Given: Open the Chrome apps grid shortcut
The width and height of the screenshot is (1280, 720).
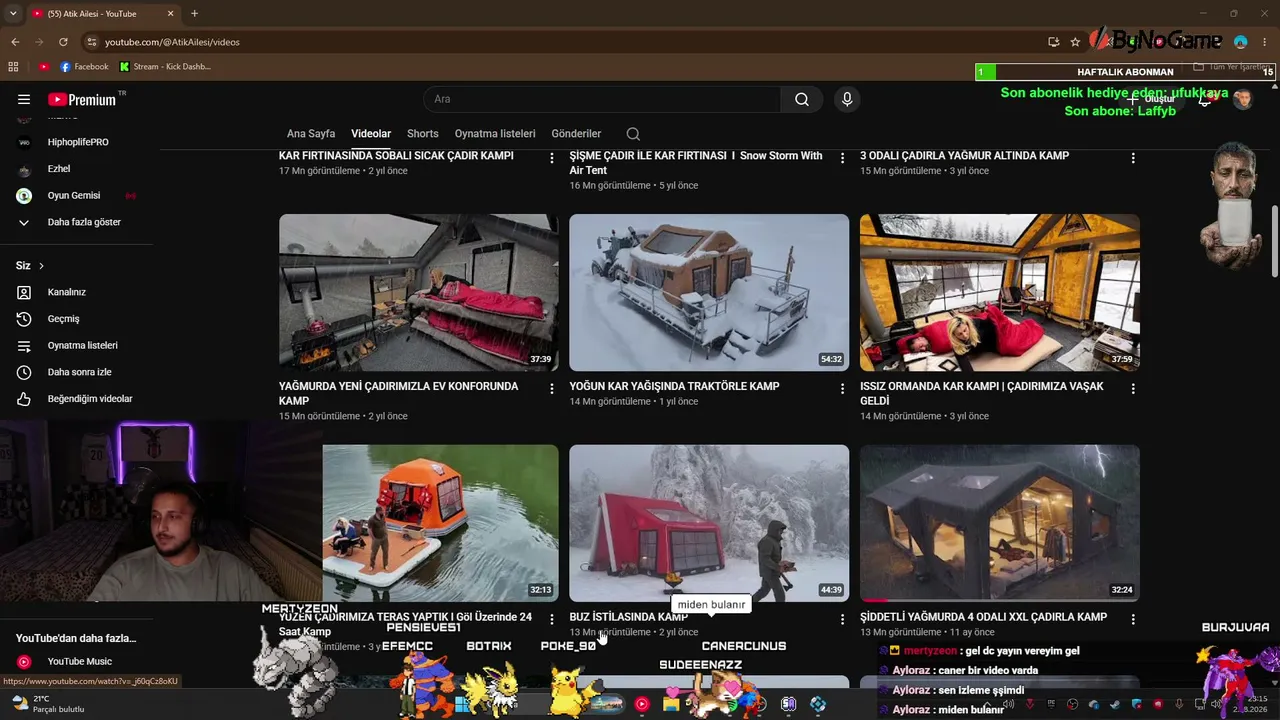Looking at the screenshot, I should point(13,67).
